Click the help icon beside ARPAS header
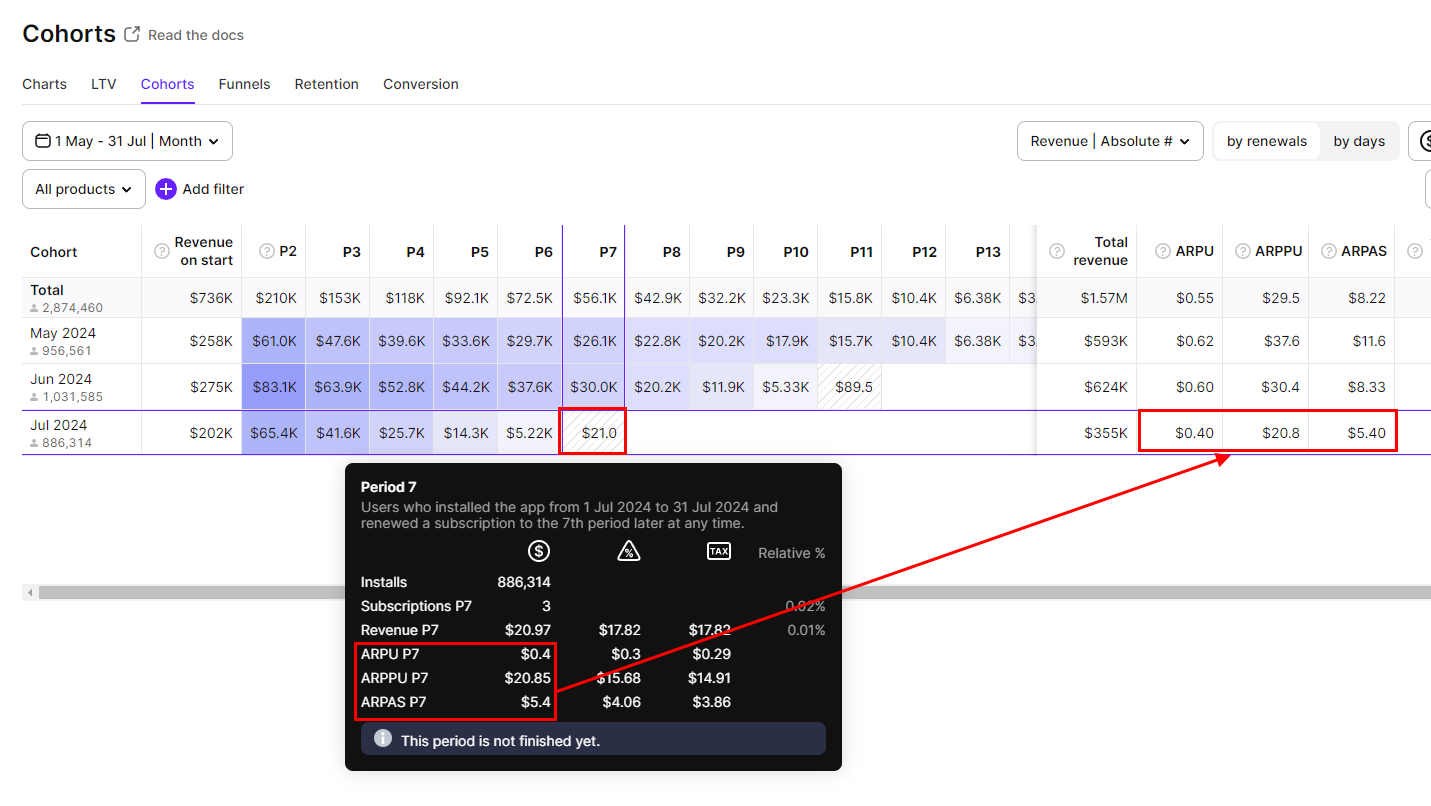Viewport: 1431px width, 806px height. pos(1329,251)
